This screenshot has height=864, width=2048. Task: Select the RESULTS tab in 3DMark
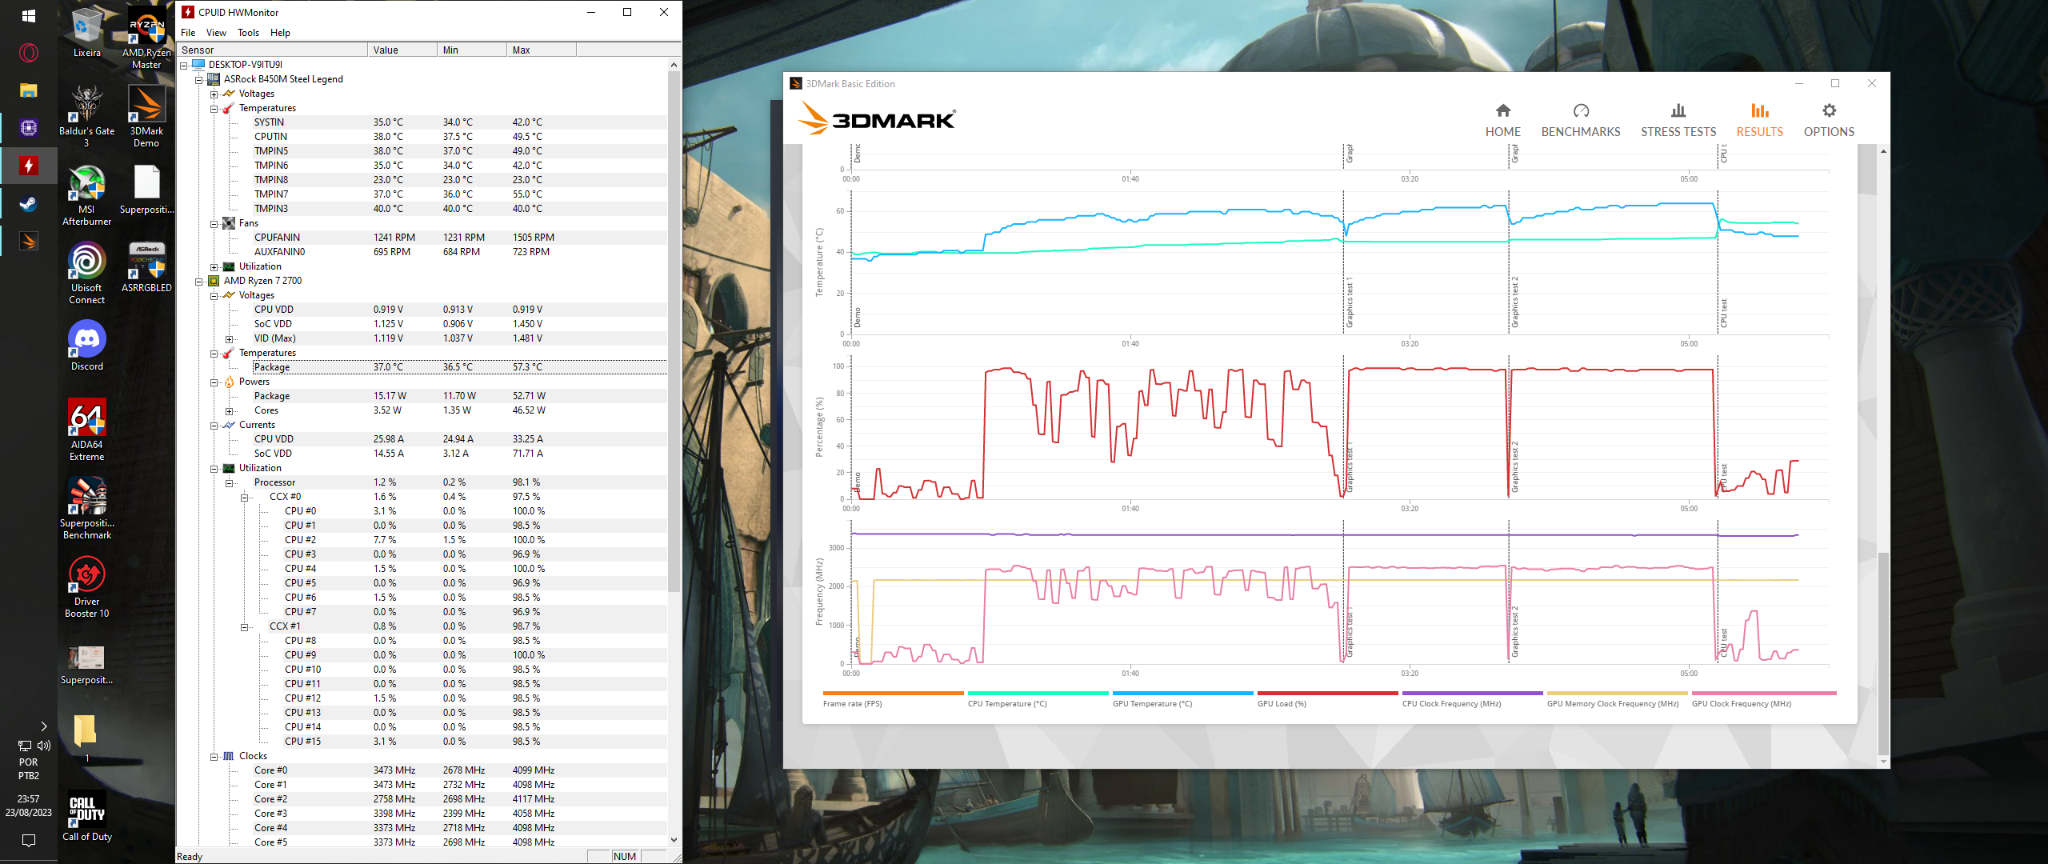coord(1760,120)
